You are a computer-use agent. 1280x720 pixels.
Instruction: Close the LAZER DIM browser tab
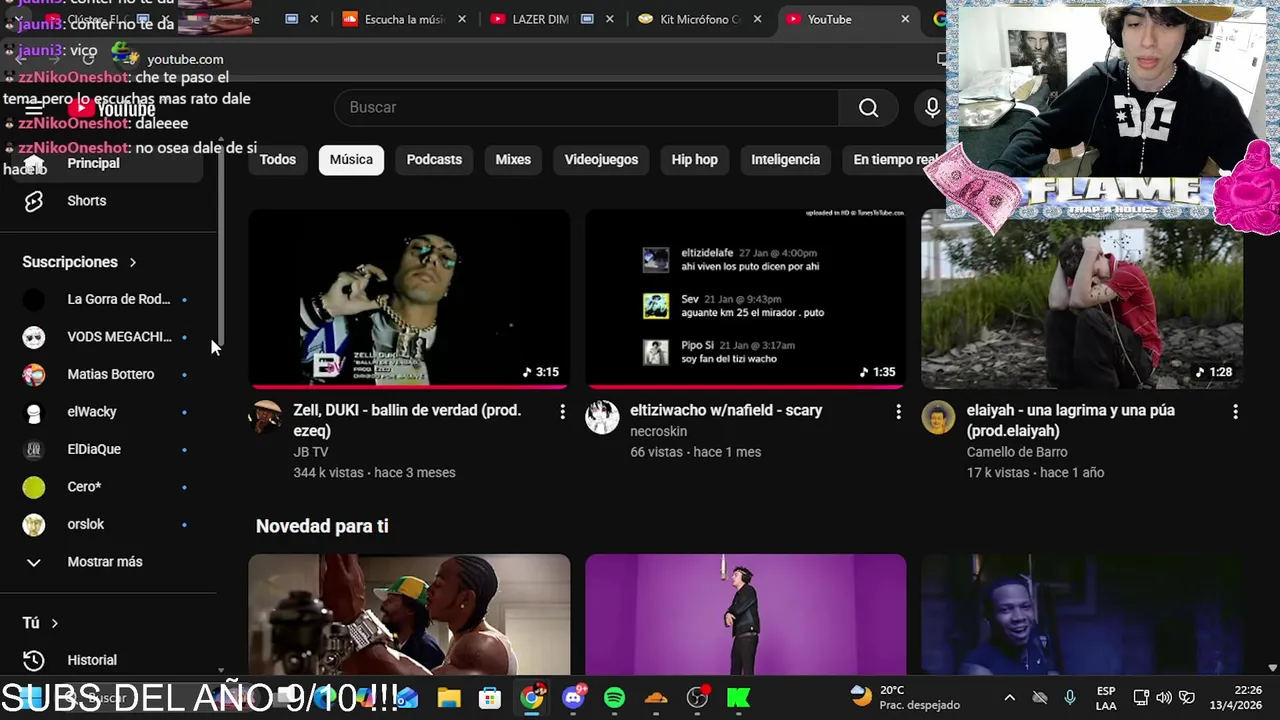pos(610,19)
